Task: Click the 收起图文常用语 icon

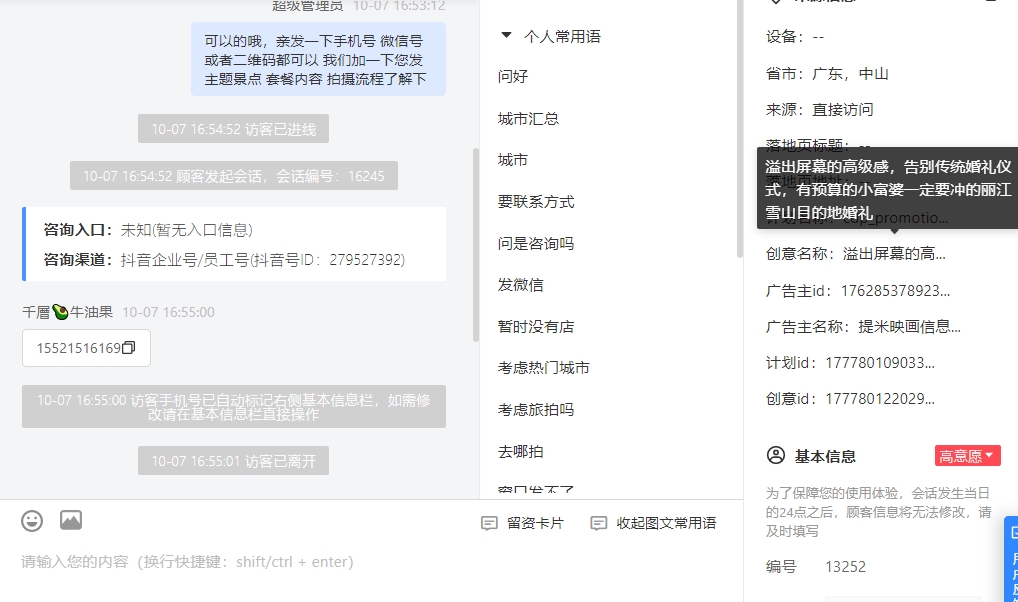Action: (599, 523)
